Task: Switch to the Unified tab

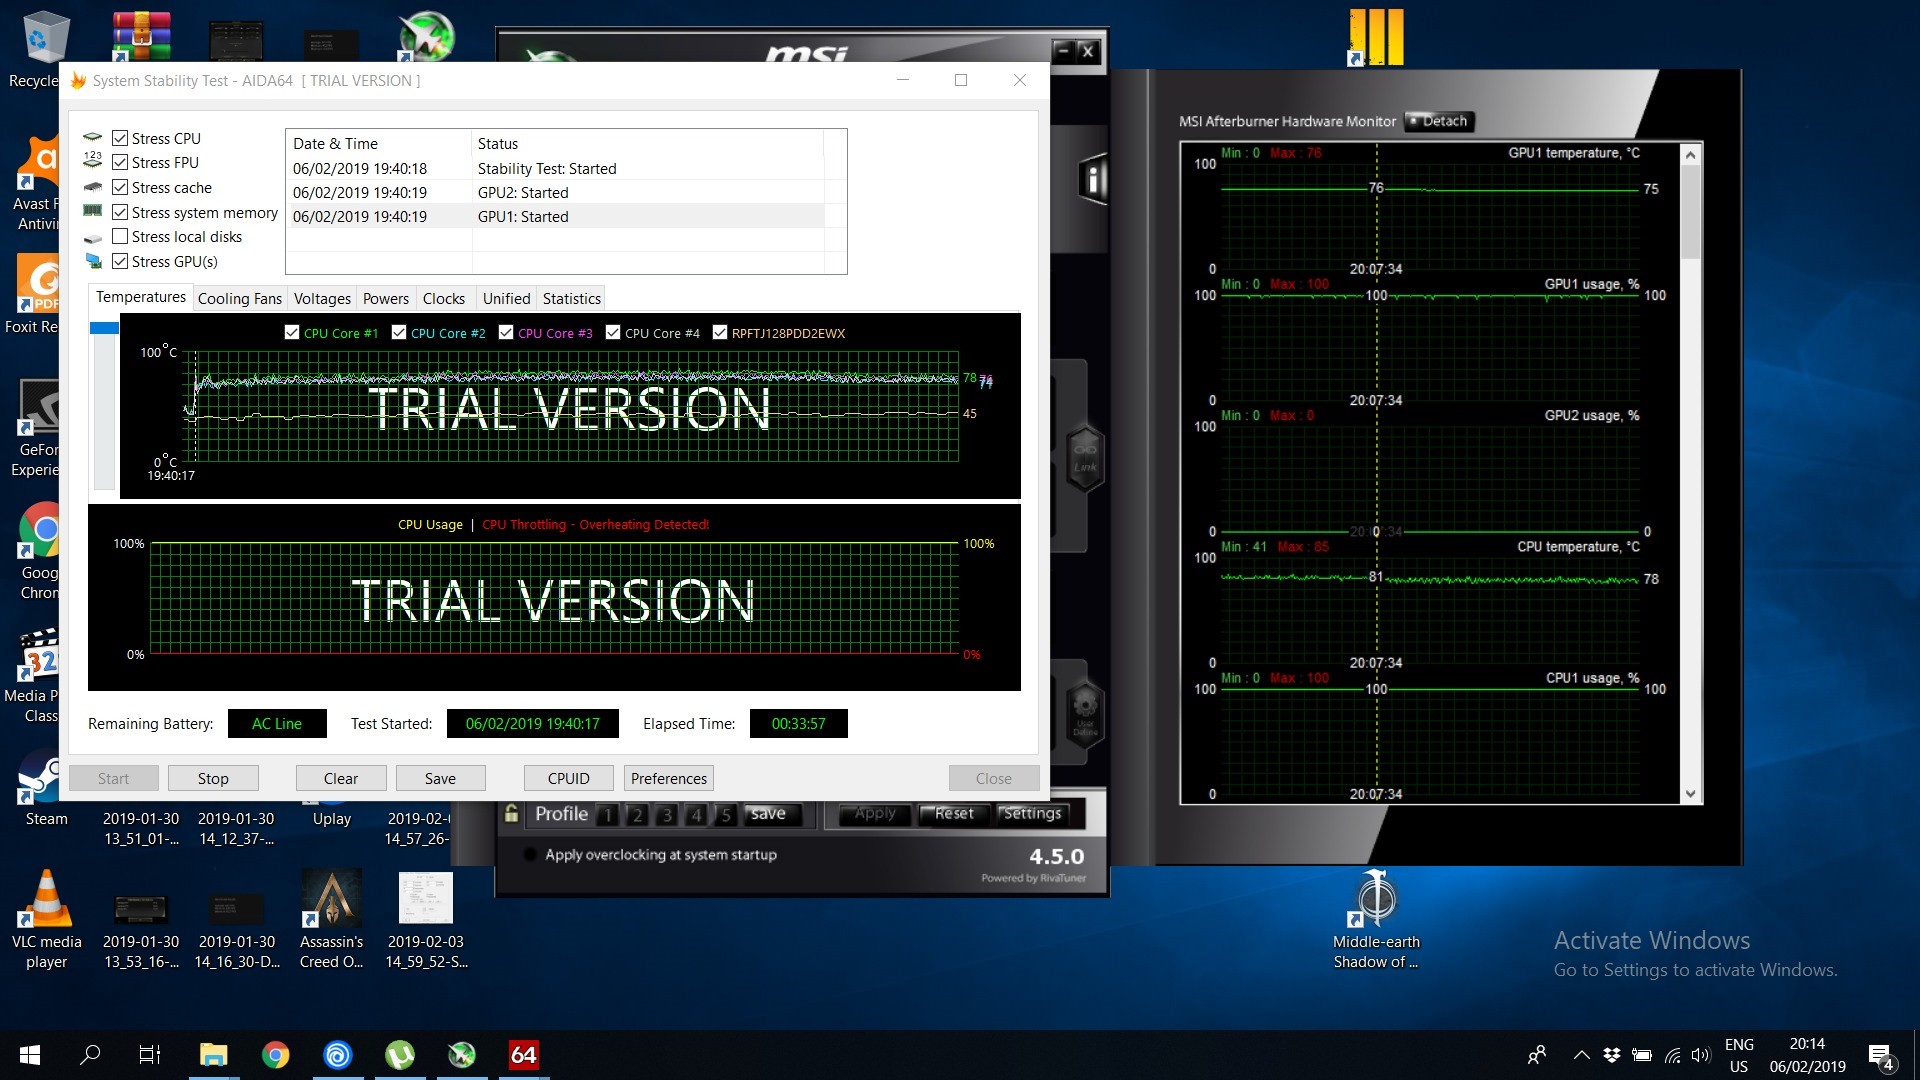Action: [507, 298]
